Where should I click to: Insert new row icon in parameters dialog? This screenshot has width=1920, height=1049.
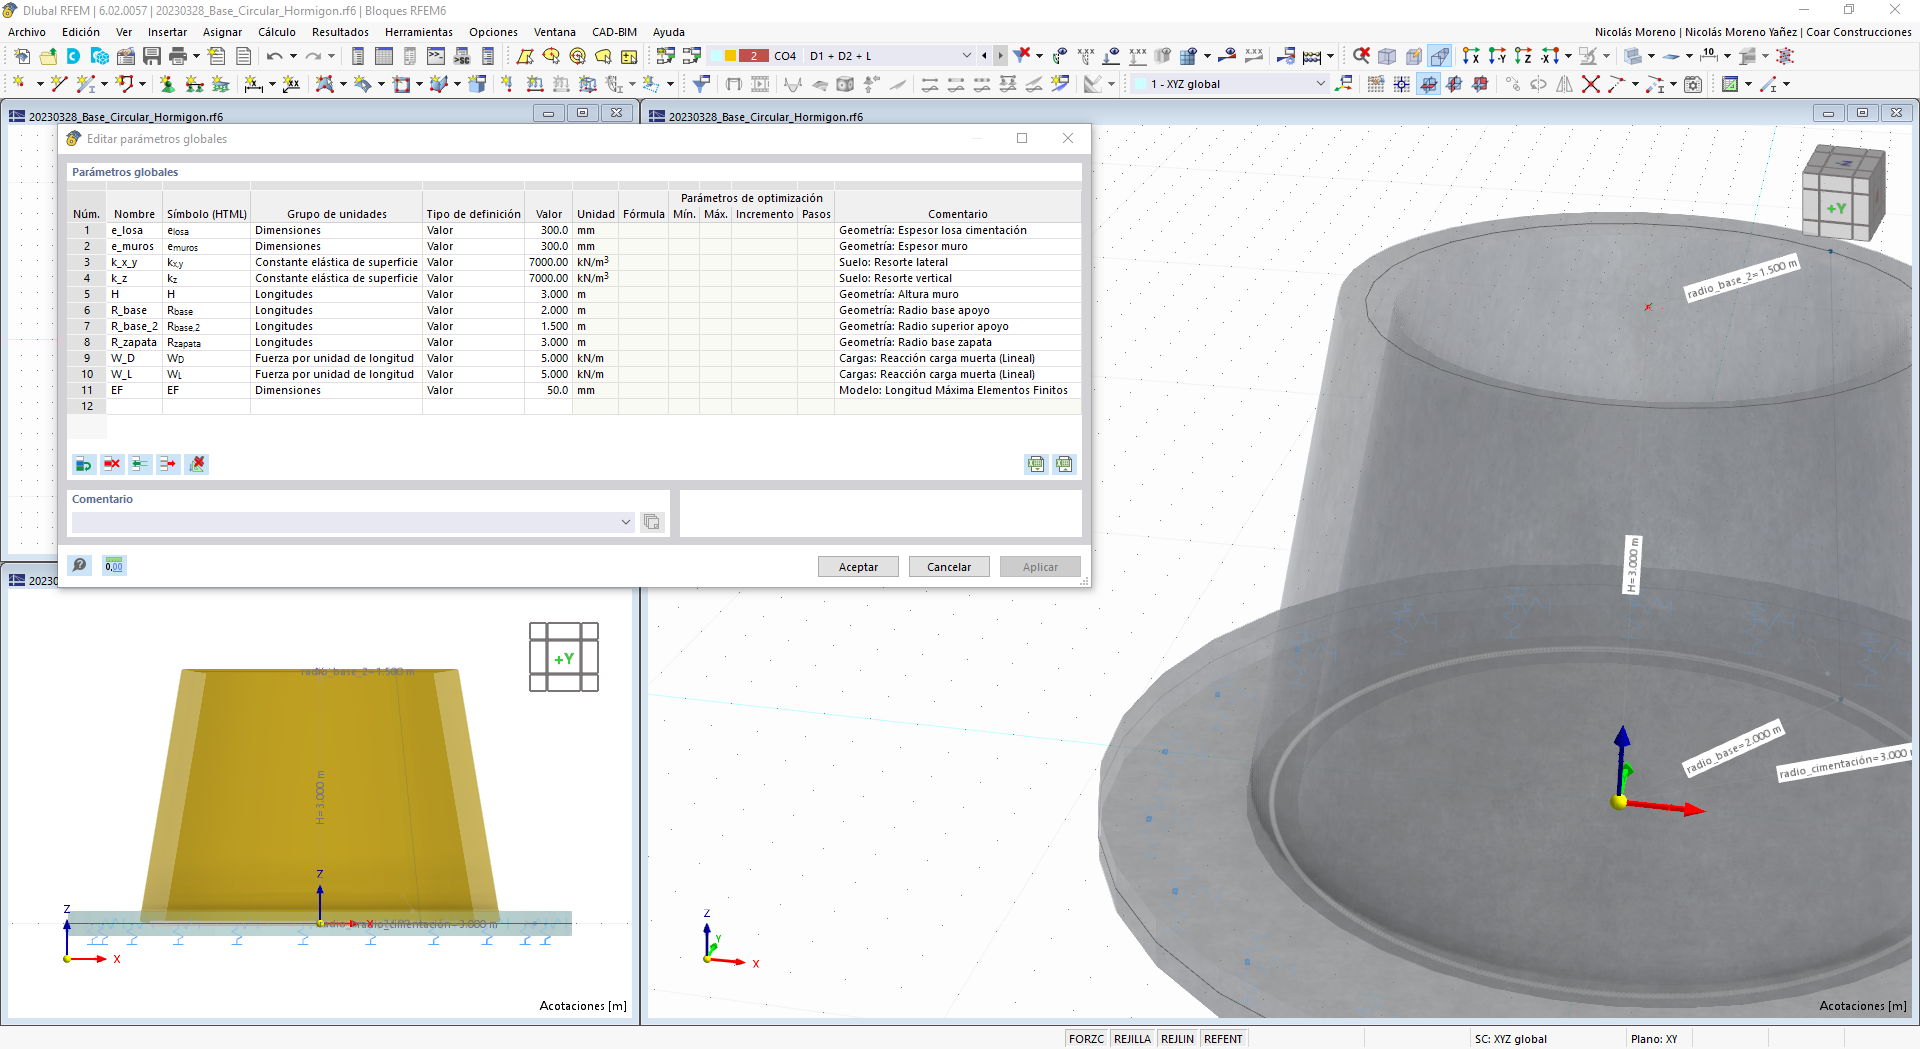tap(84, 464)
